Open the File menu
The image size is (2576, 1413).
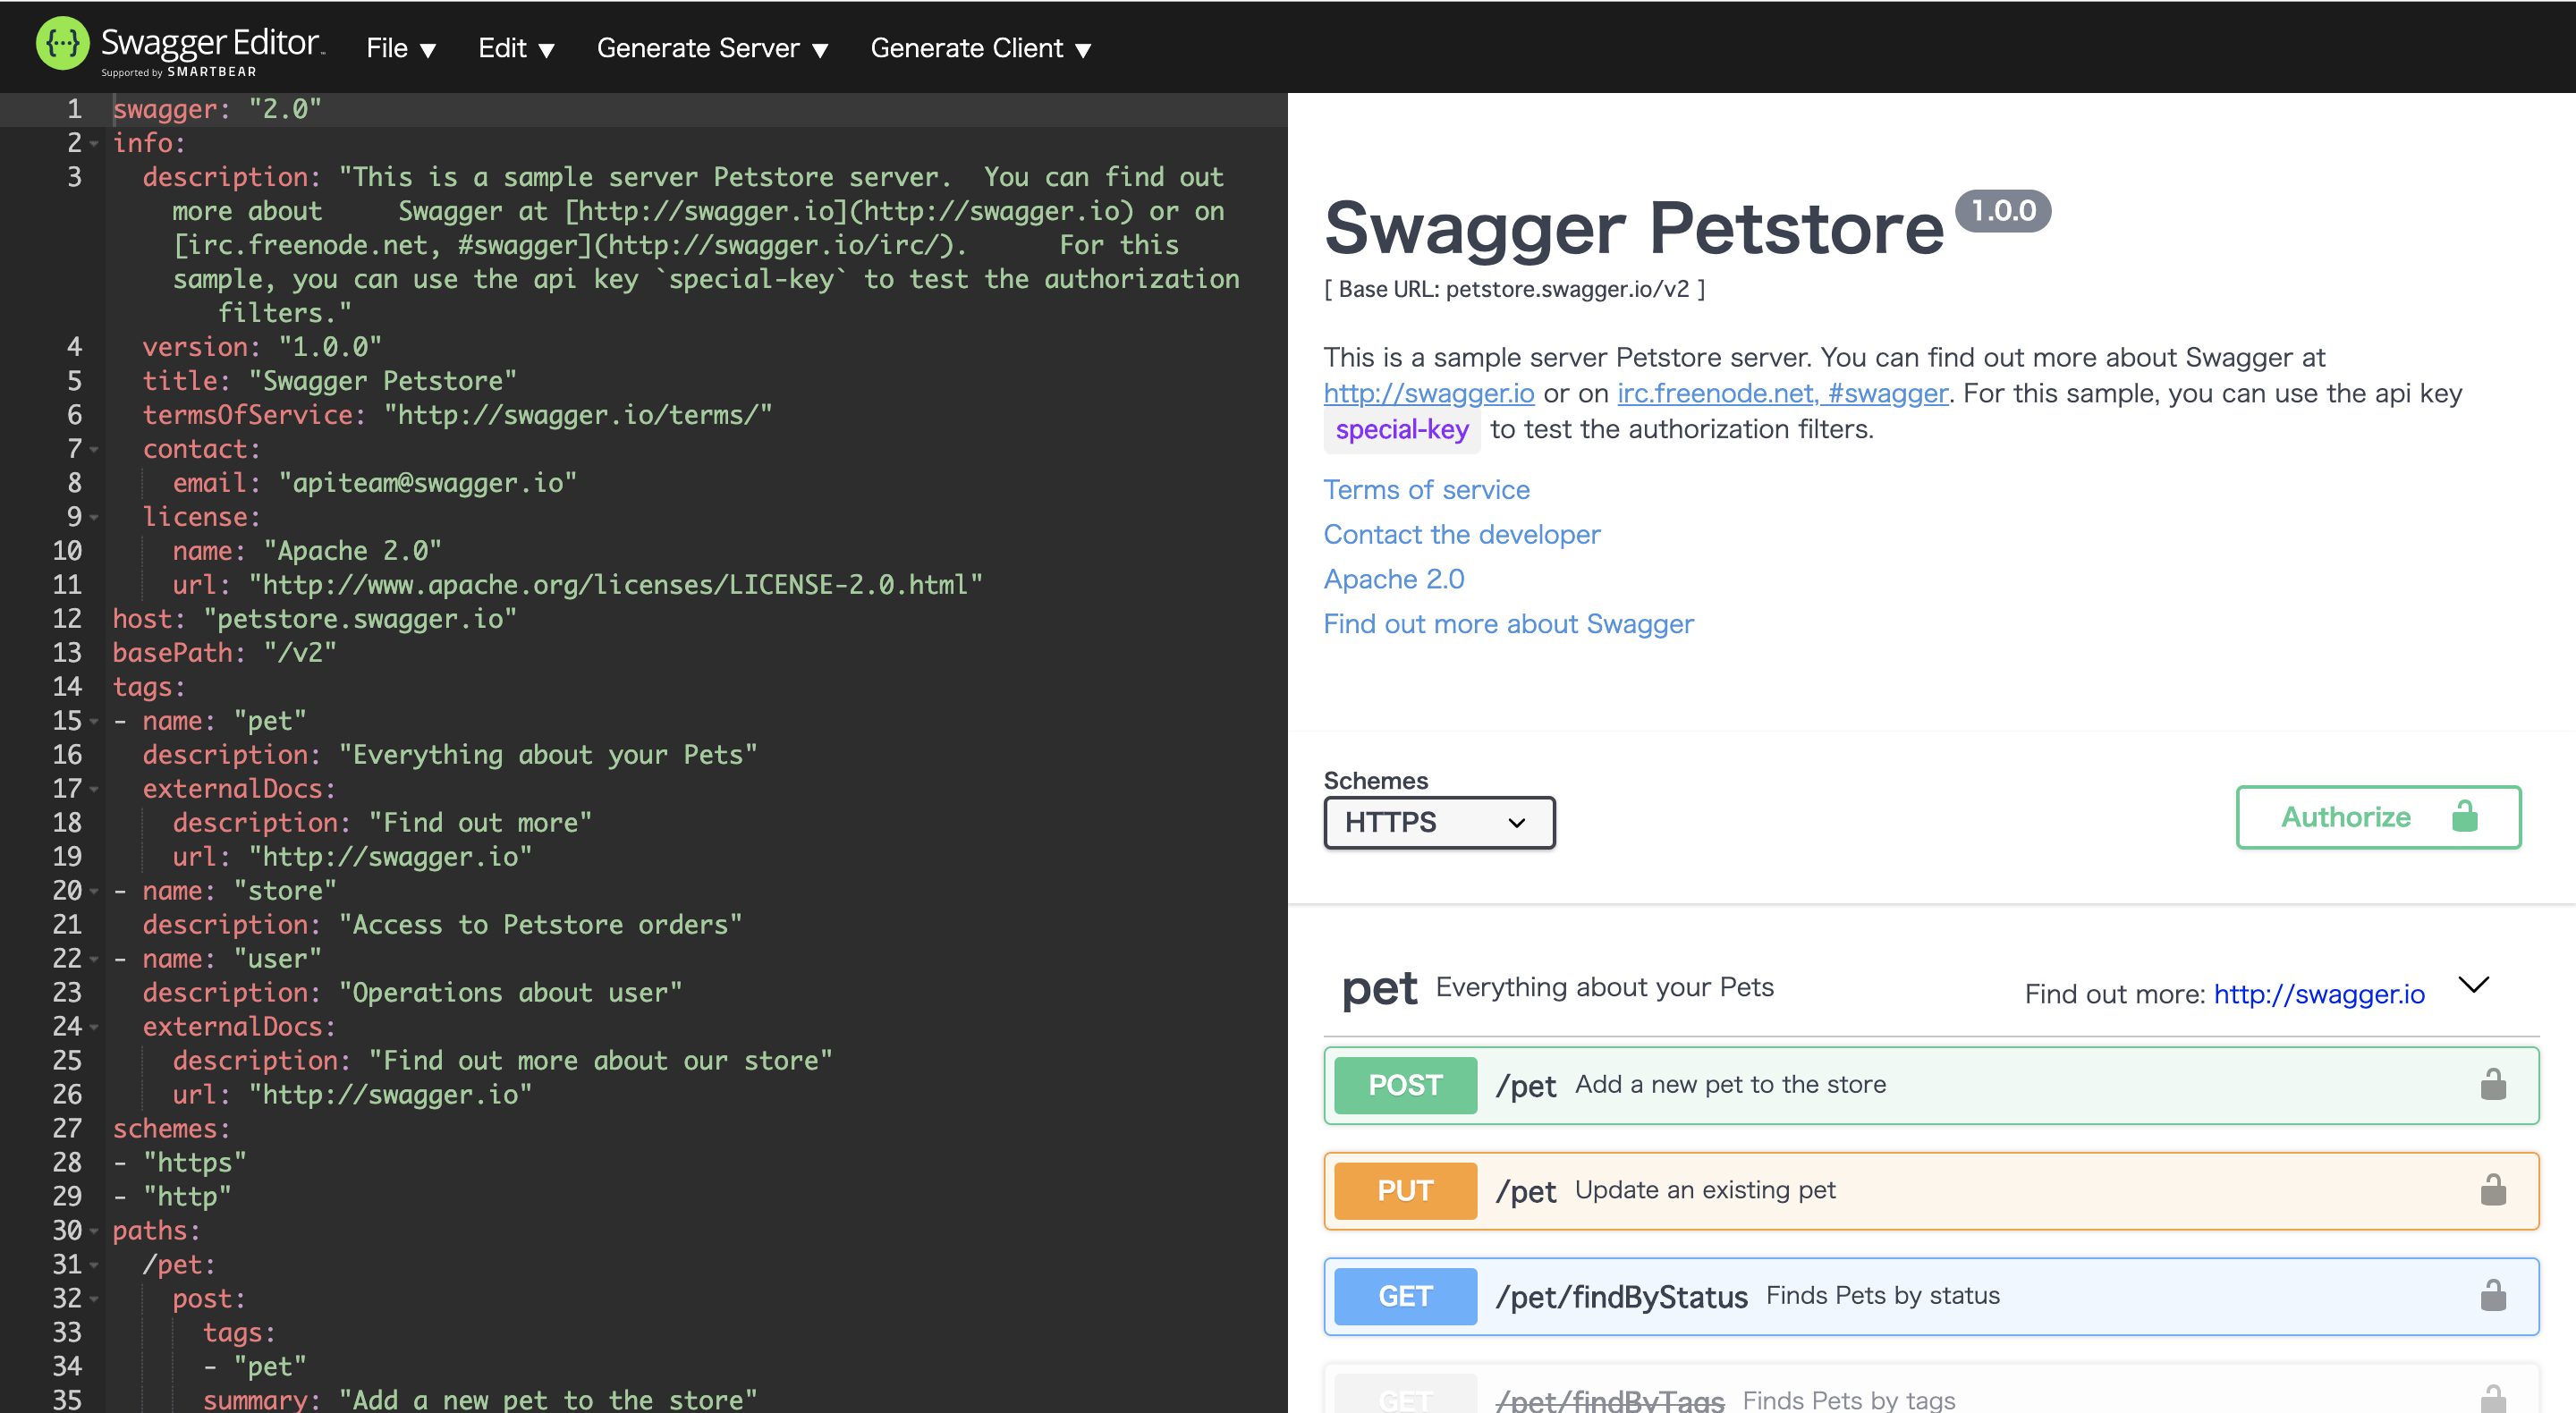click(x=399, y=47)
